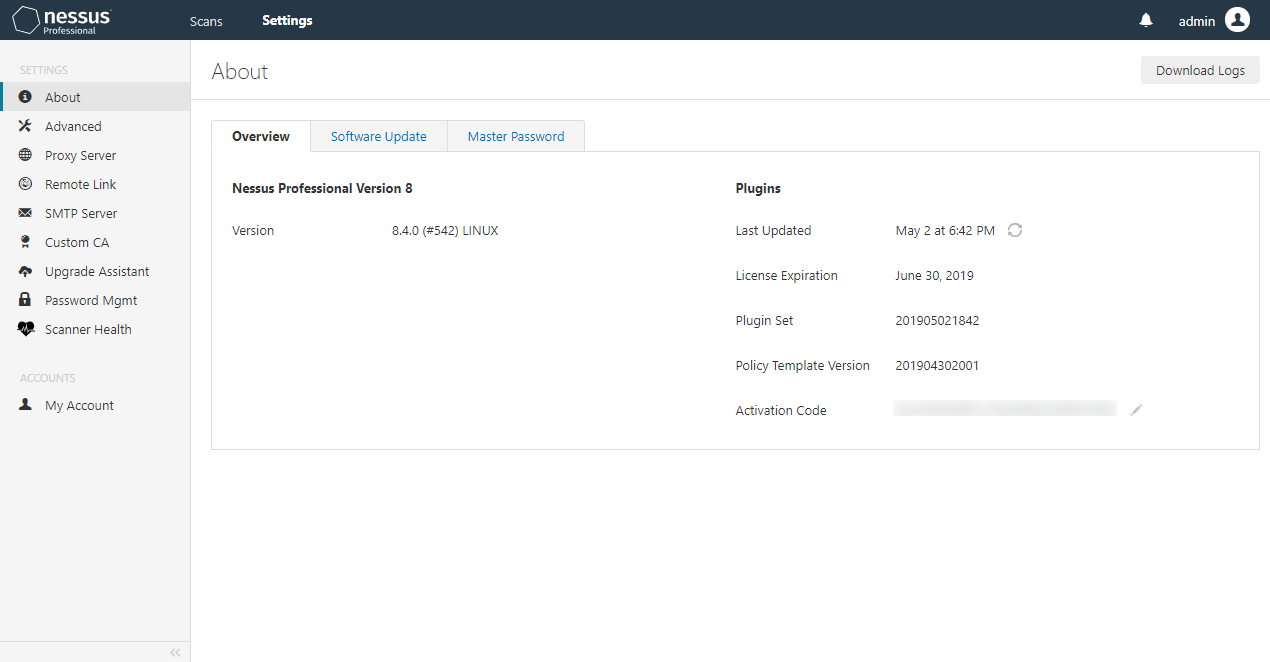Open the admin user avatar menu
The height and width of the screenshot is (662, 1270).
click(1237, 20)
